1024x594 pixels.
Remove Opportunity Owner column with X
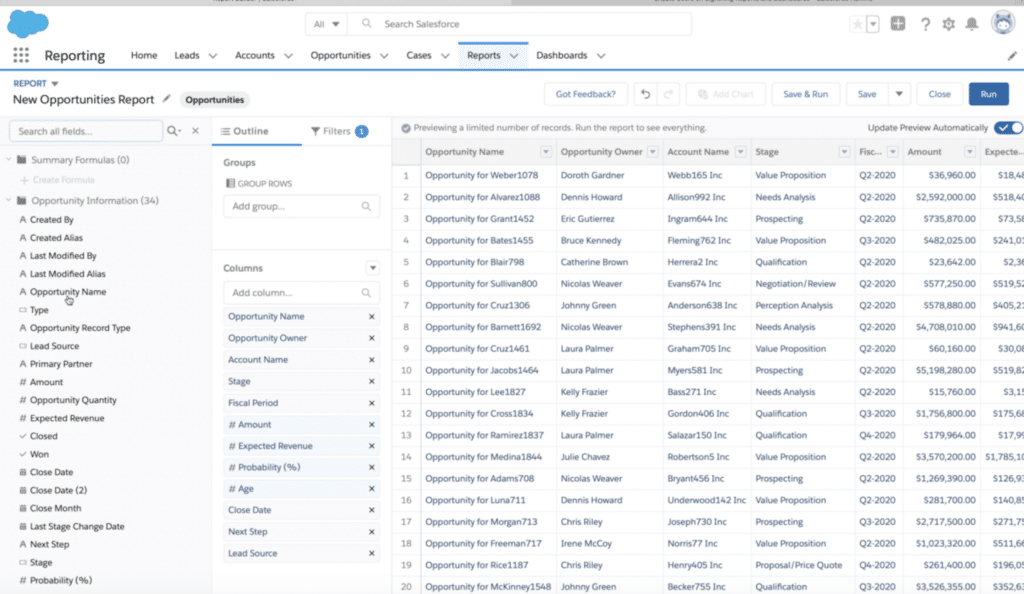(x=372, y=338)
